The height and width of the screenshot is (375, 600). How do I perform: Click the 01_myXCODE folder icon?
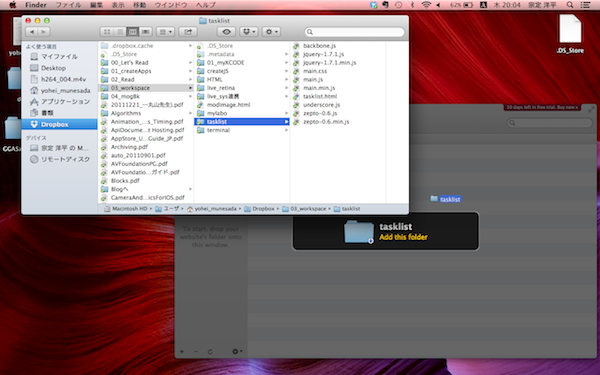click(x=201, y=63)
